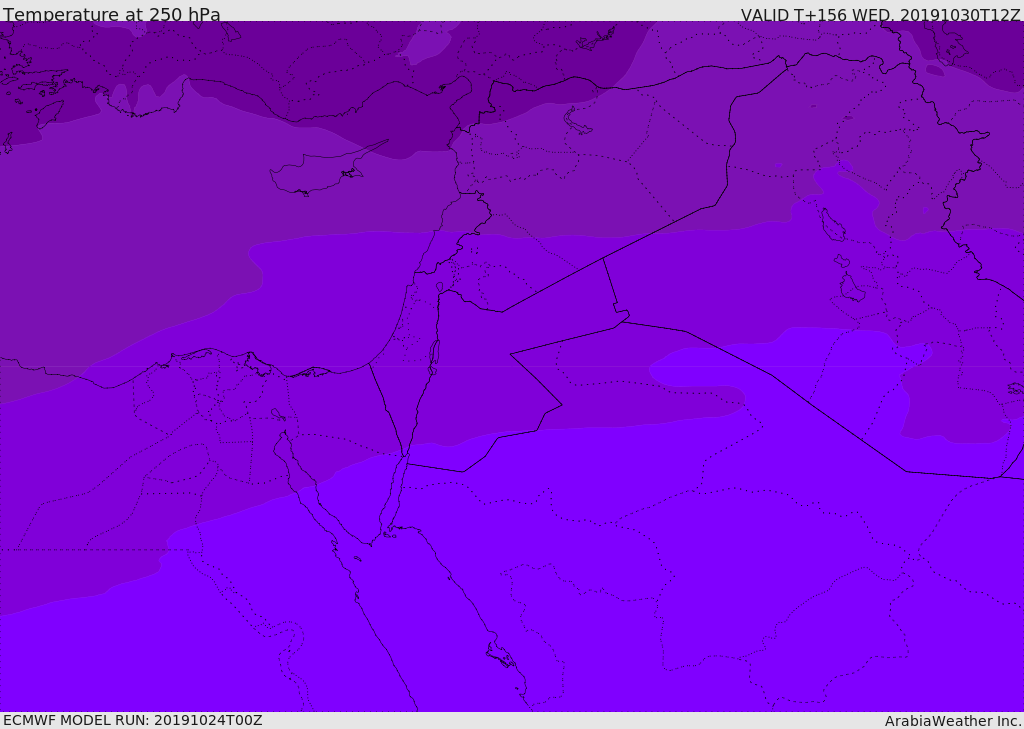The width and height of the screenshot is (1024, 729).
Task: Click the 'ArabiaWeather Inc.' credit text
Action: [x=953, y=721]
